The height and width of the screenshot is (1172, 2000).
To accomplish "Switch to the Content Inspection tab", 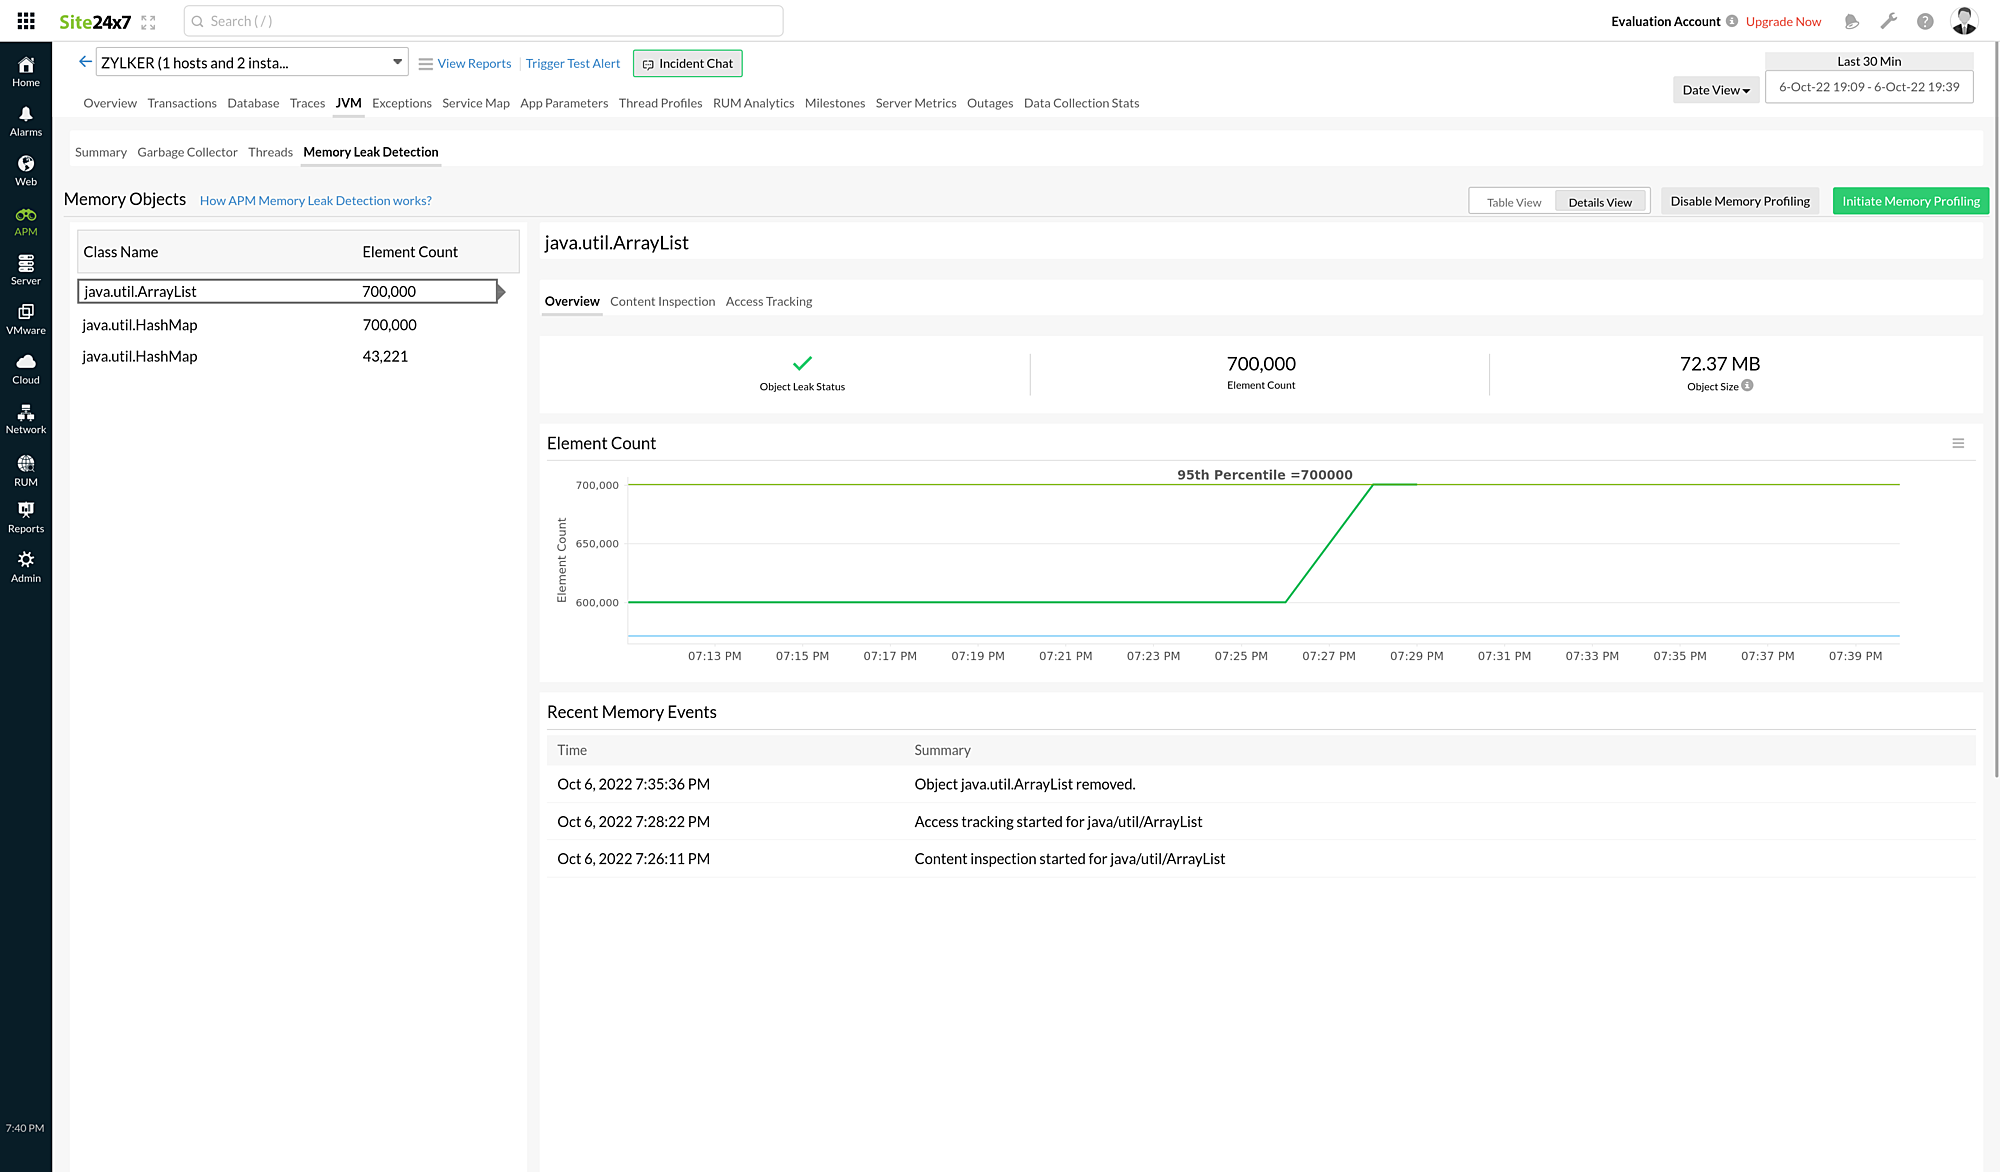I will [662, 301].
